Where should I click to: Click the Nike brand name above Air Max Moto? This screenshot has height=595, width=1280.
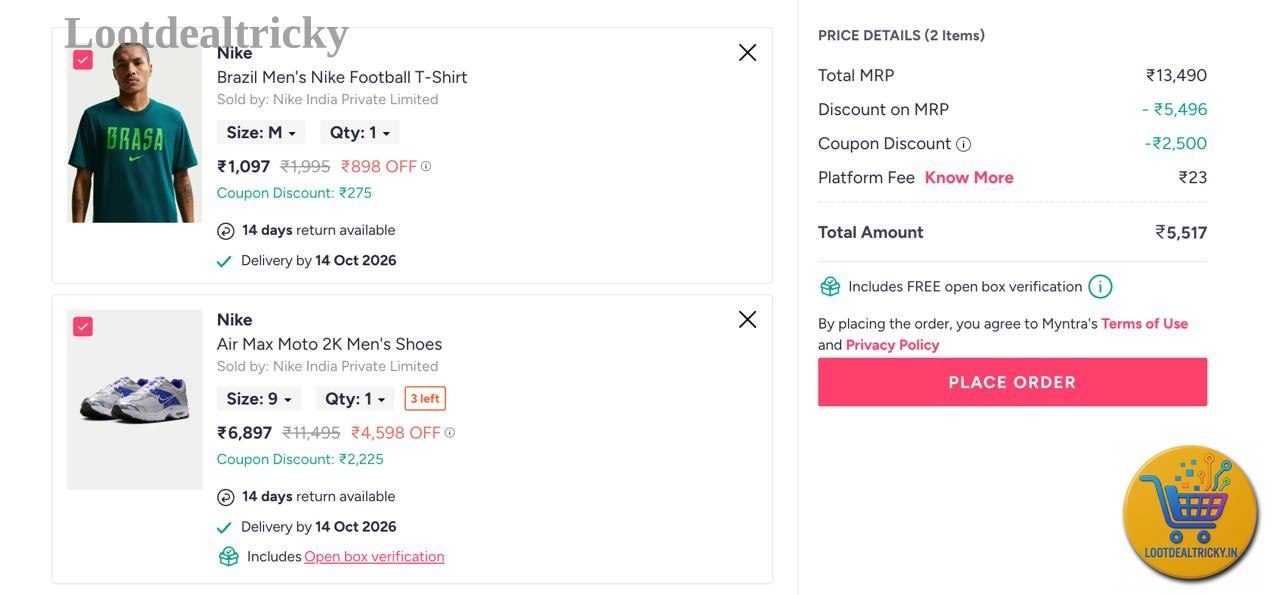coord(234,320)
